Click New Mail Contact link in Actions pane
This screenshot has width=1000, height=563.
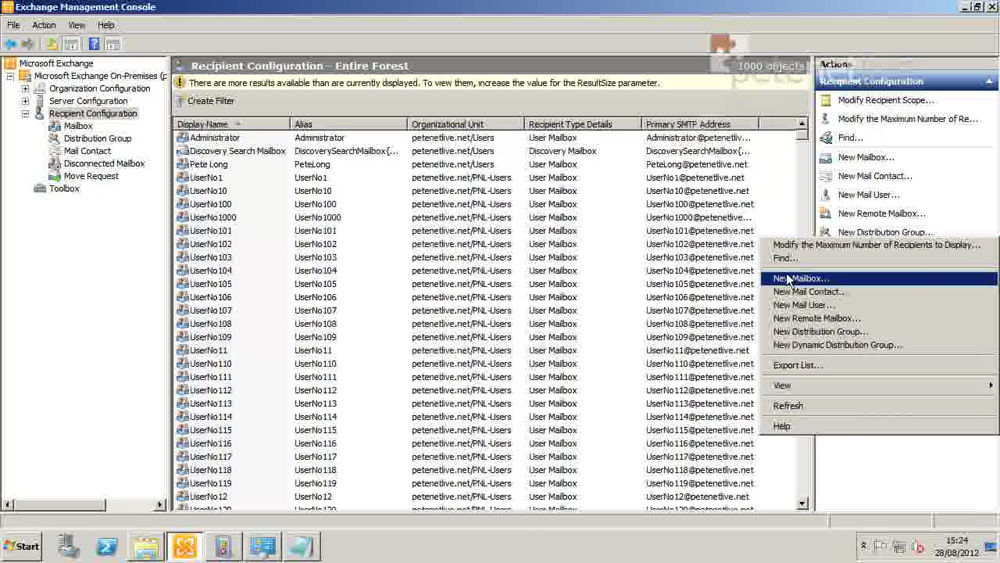(874, 176)
